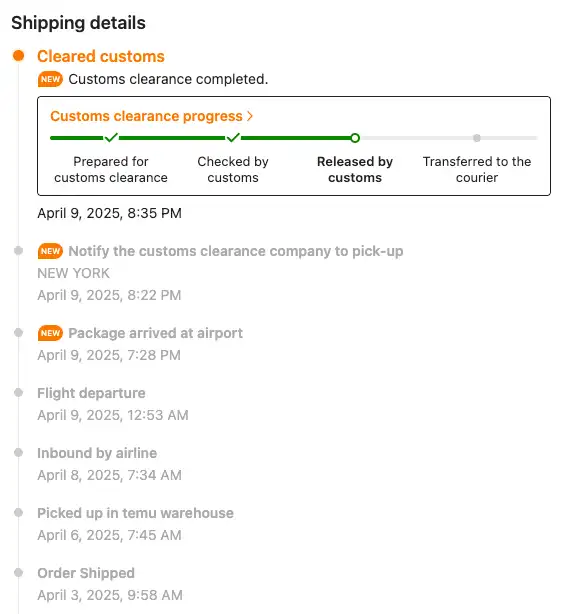Click the gray dot for Transferred to the courier
This screenshot has height=614, width=563.
[477, 138]
